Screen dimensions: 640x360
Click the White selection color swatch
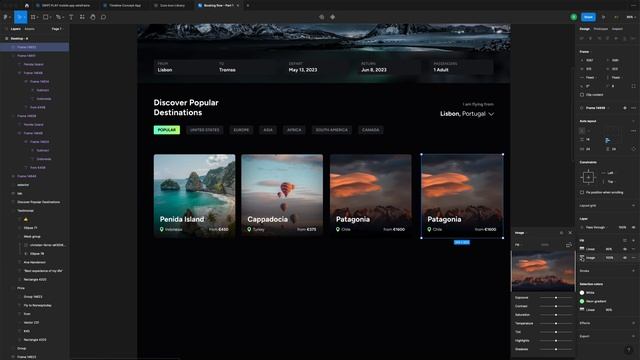(582, 293)
